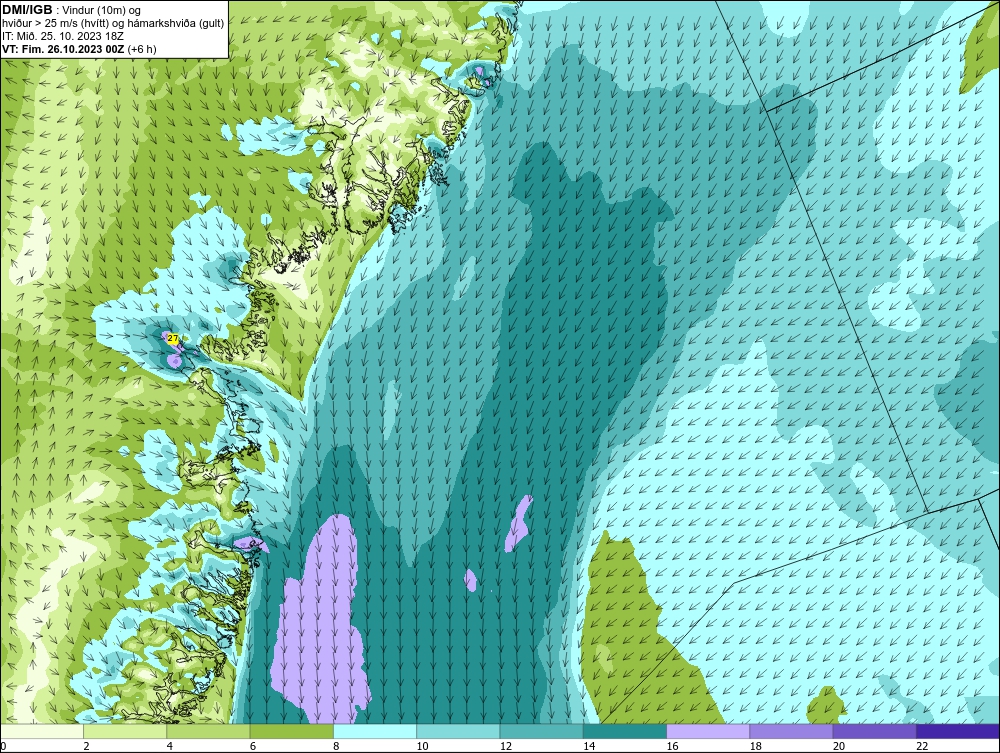Screen dimensions: 1000x753
Task: Click the 14–16 m/s dark teal legend swatch
Action: coord(624,731)
